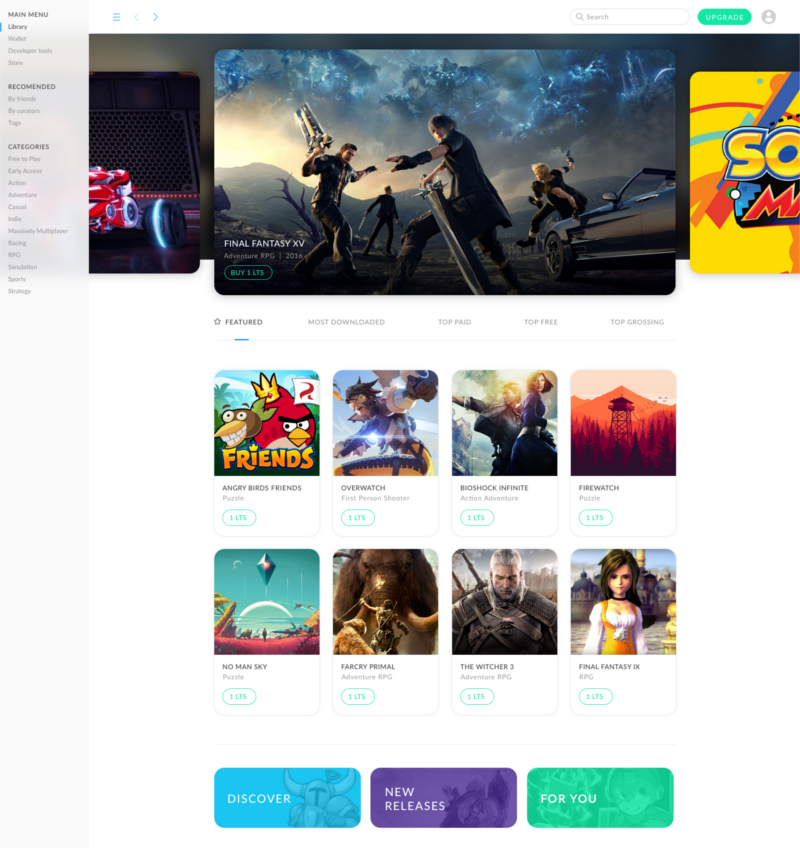Open Wallet in the main menu
800x848 pixels.
(17, 39)
